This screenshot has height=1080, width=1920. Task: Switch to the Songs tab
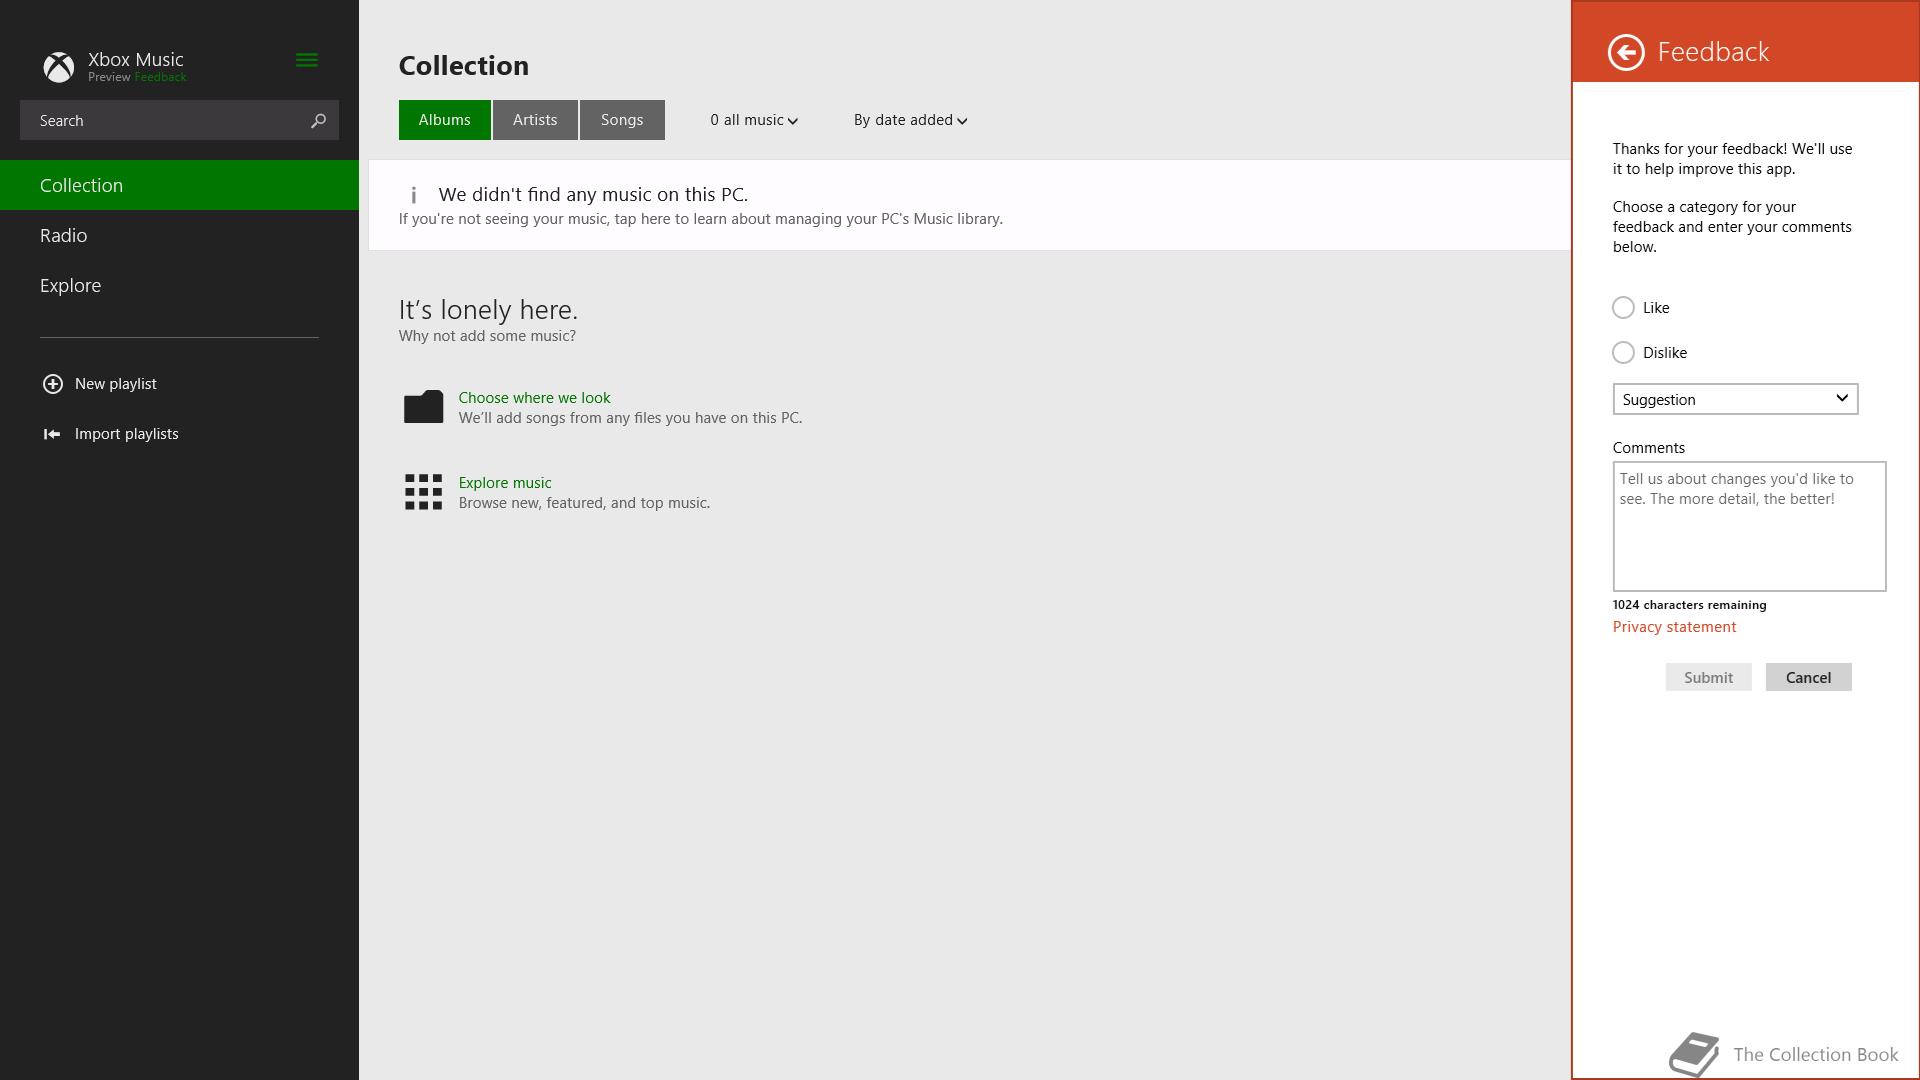click(x=622, y=120)
